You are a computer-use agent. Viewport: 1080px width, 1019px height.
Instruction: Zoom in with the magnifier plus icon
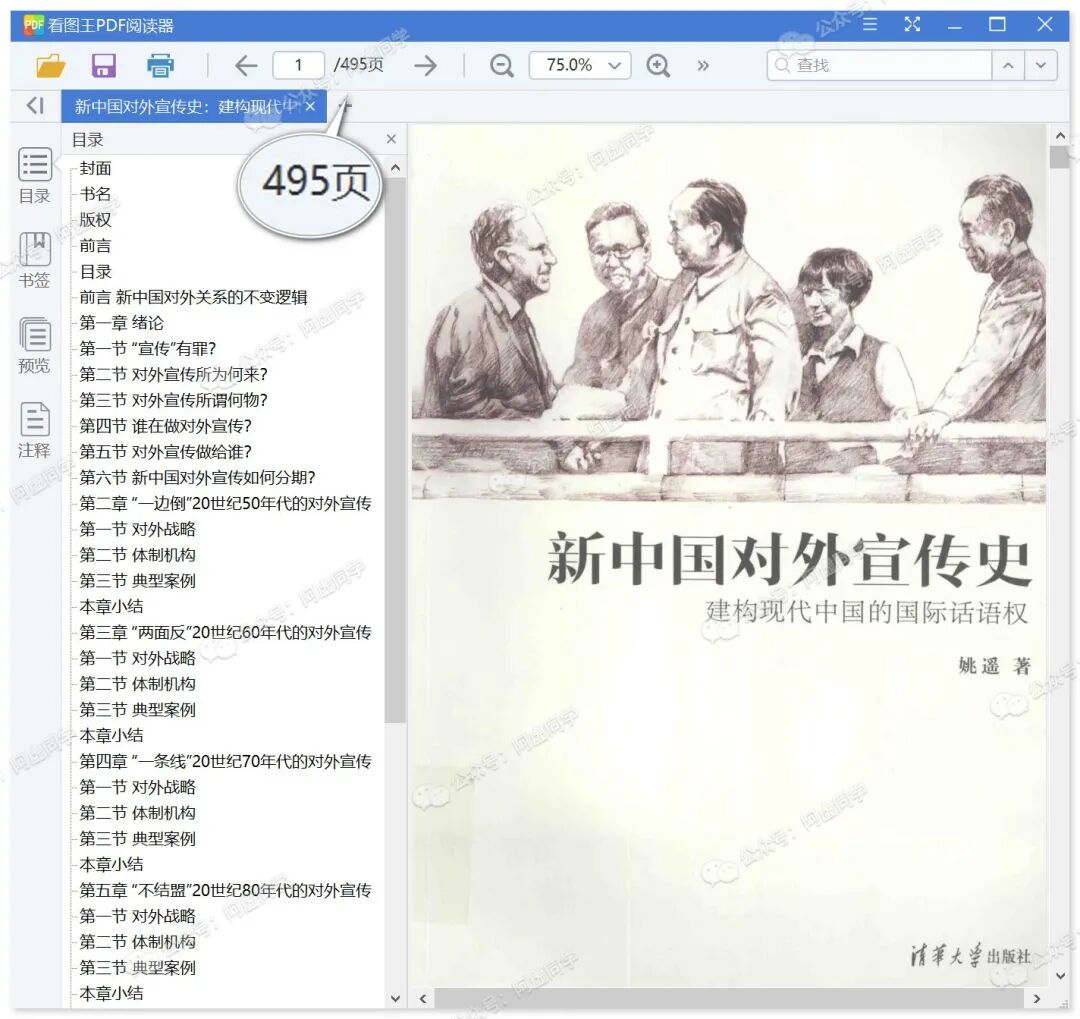pos(658,64)
